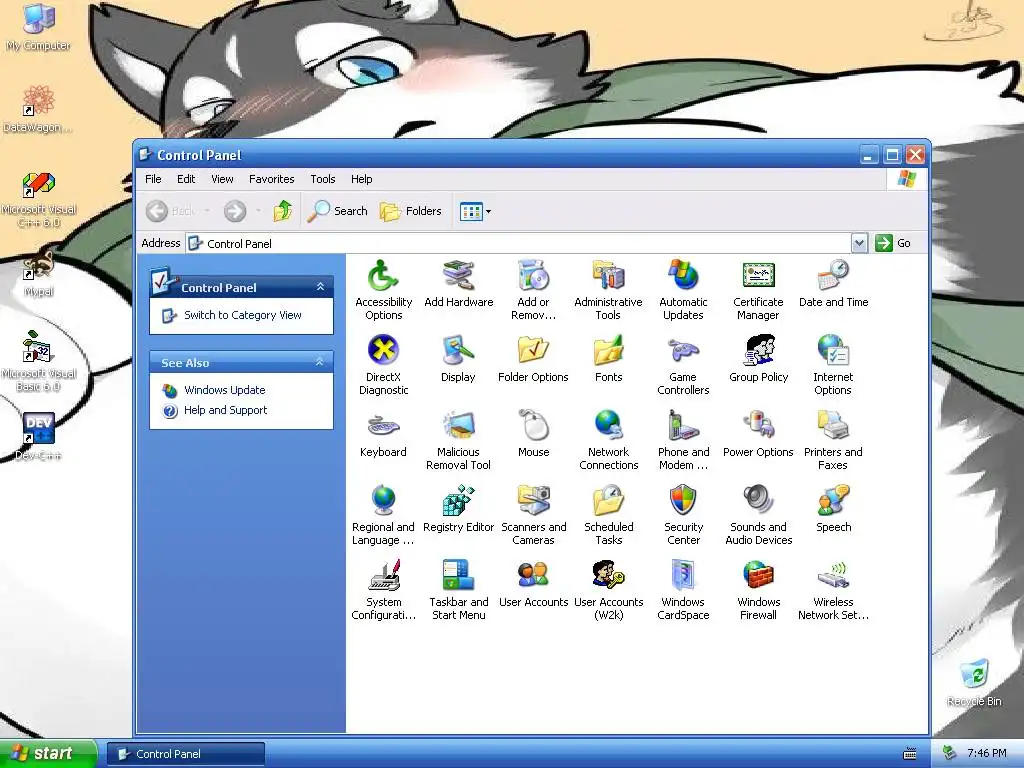Open Add Hardware applet

458,276
